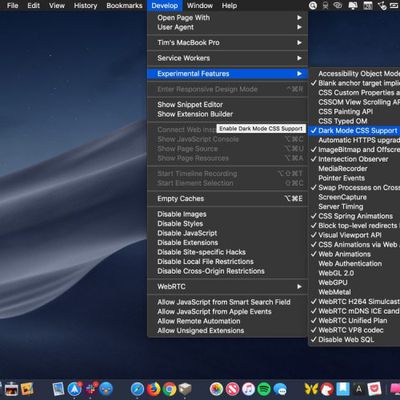The height and width of the screenshot is (400, 400).
Task: Enable CSS Painting API
Action: pyautogui.click(x=354, y=112)
